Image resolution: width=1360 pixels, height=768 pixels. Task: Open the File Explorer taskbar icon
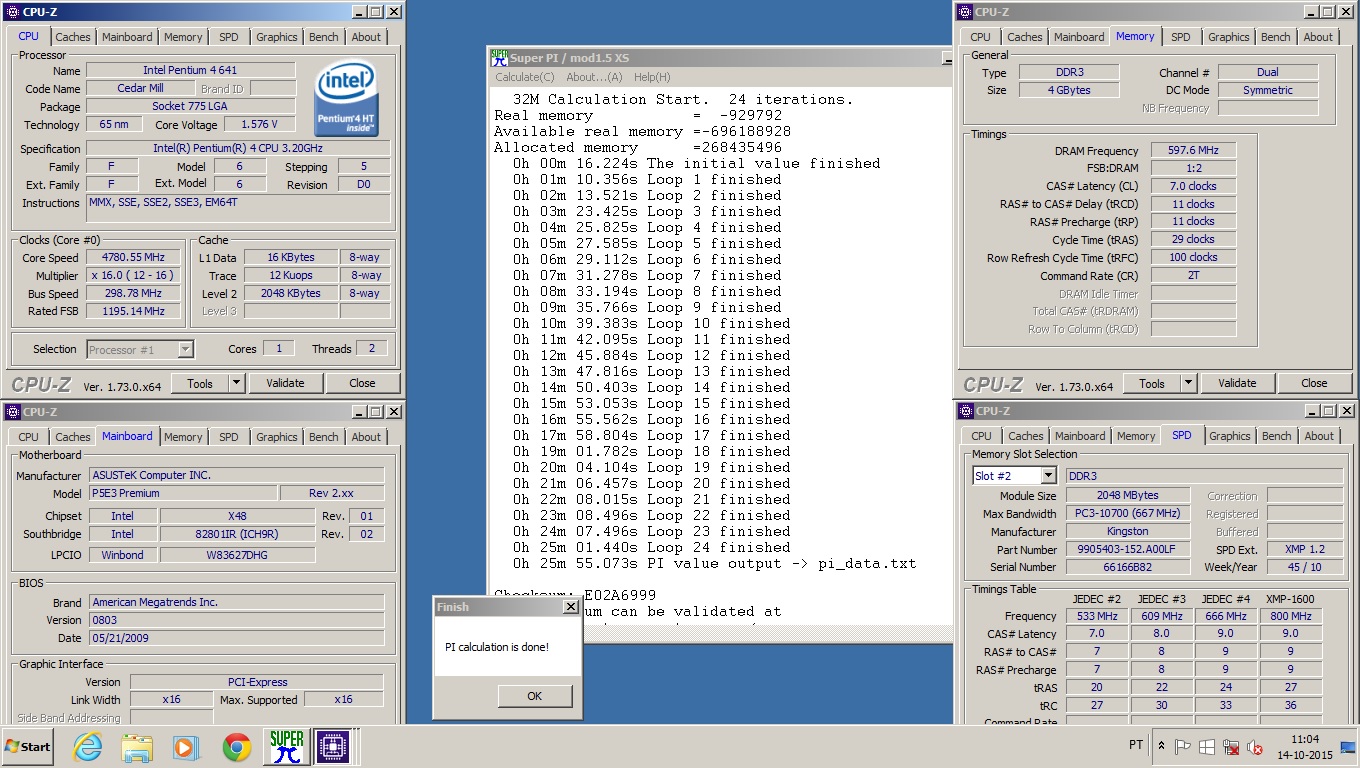coord(136,747)
